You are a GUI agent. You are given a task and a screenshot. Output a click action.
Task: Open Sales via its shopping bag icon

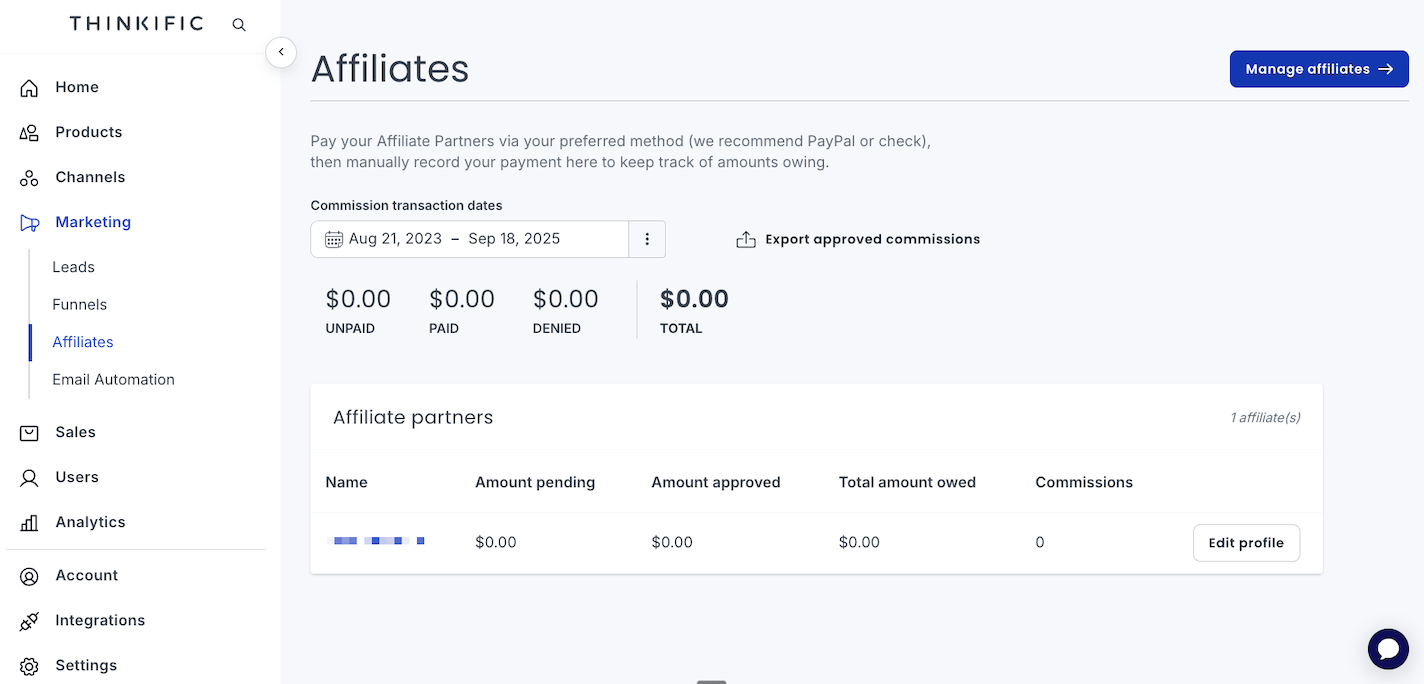point(30,432)
